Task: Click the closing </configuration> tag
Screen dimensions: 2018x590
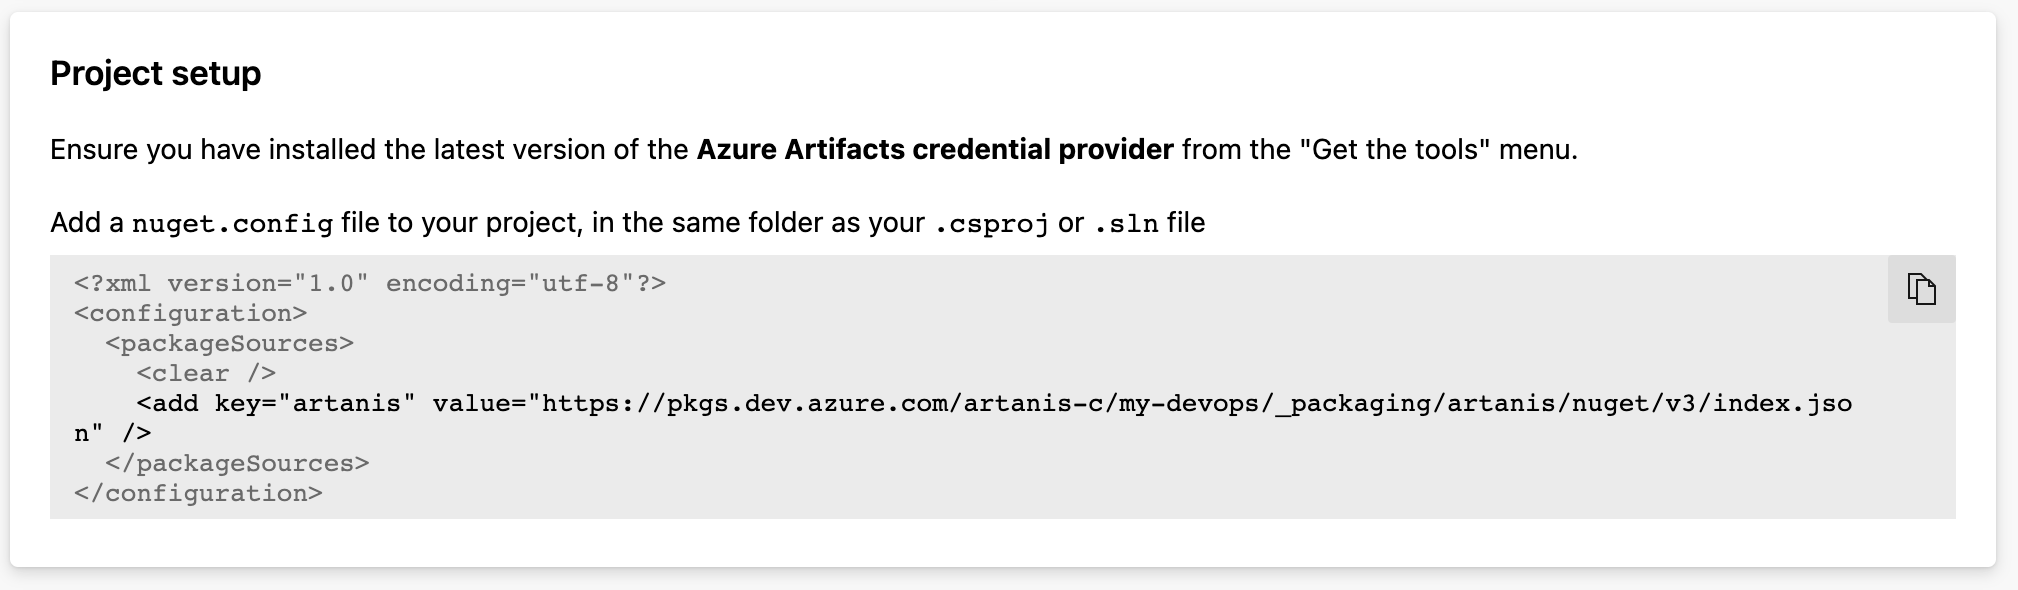Action: (x=198, y=494)
